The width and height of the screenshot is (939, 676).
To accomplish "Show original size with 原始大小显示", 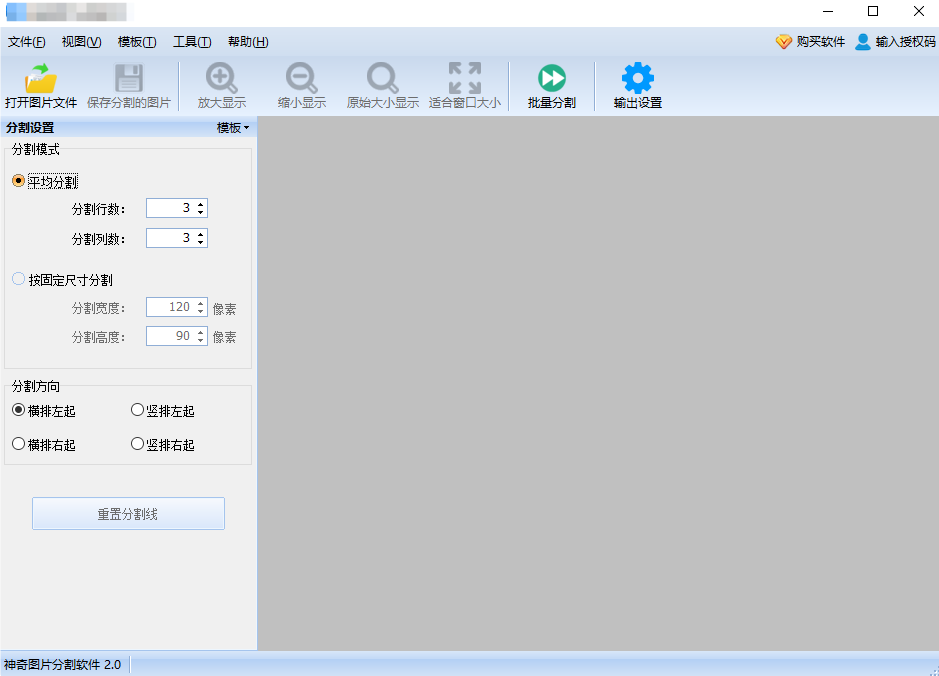I will 383,86.
